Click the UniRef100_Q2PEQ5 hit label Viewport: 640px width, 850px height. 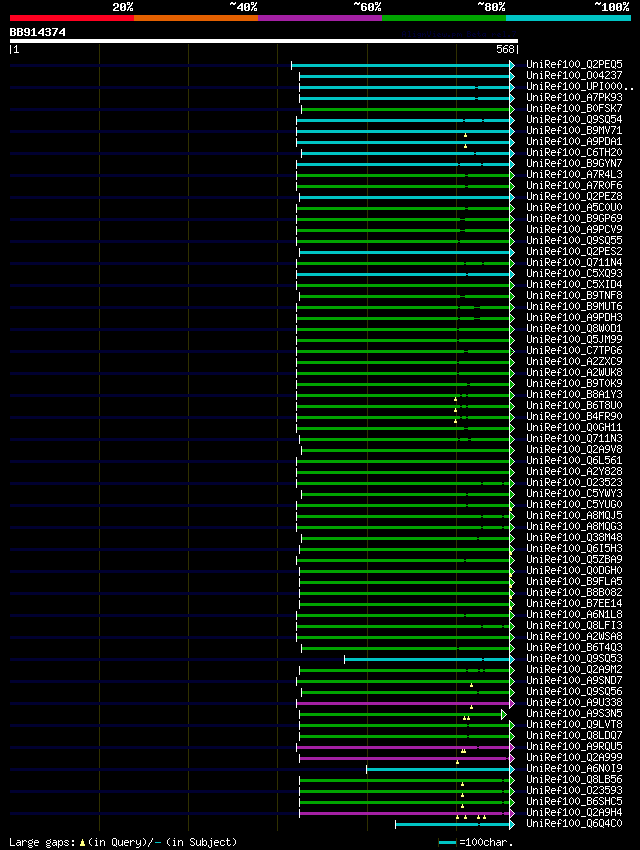point(574,65)
